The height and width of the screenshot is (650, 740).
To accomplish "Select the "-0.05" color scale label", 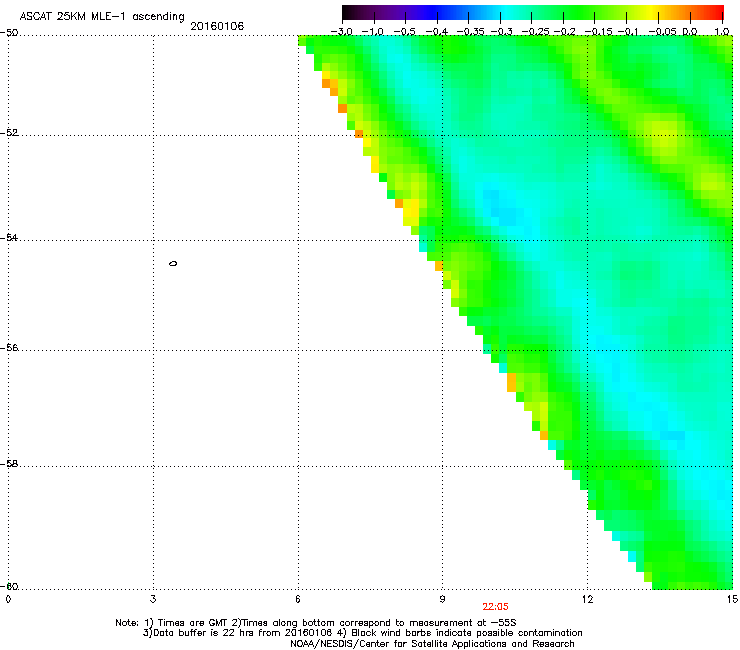I will [x=663, y=32].
